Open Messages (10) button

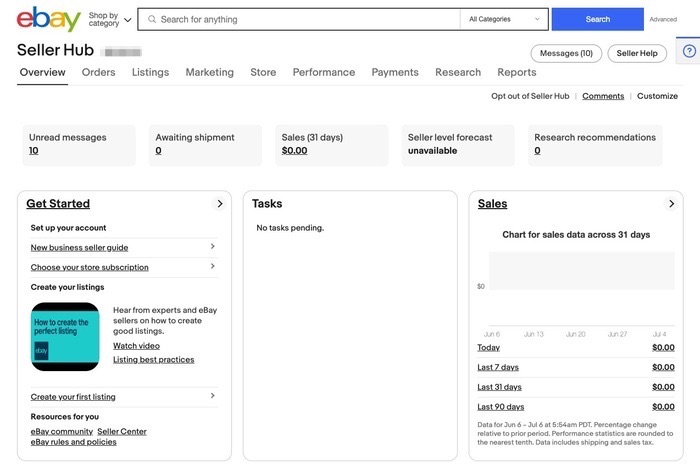click(565, 53)
